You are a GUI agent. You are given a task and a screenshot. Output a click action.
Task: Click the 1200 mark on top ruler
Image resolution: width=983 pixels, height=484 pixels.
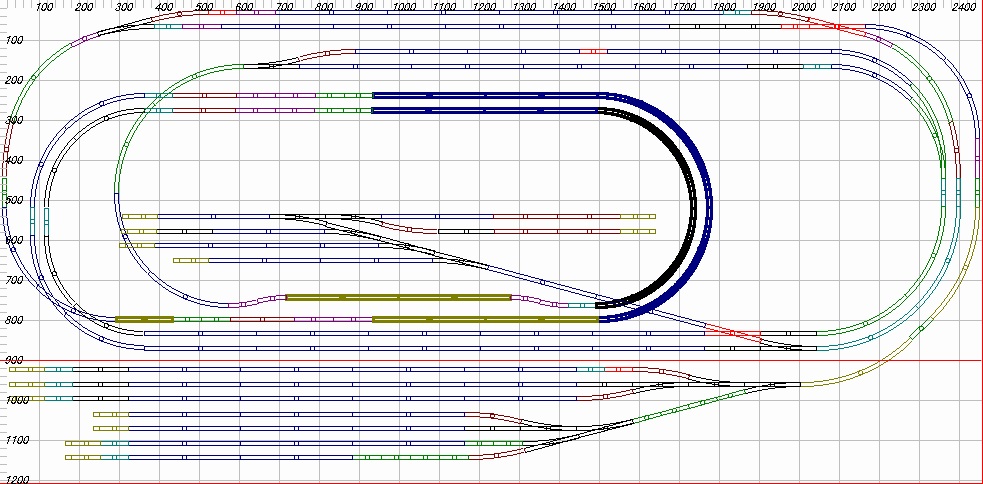click(483, 7)
